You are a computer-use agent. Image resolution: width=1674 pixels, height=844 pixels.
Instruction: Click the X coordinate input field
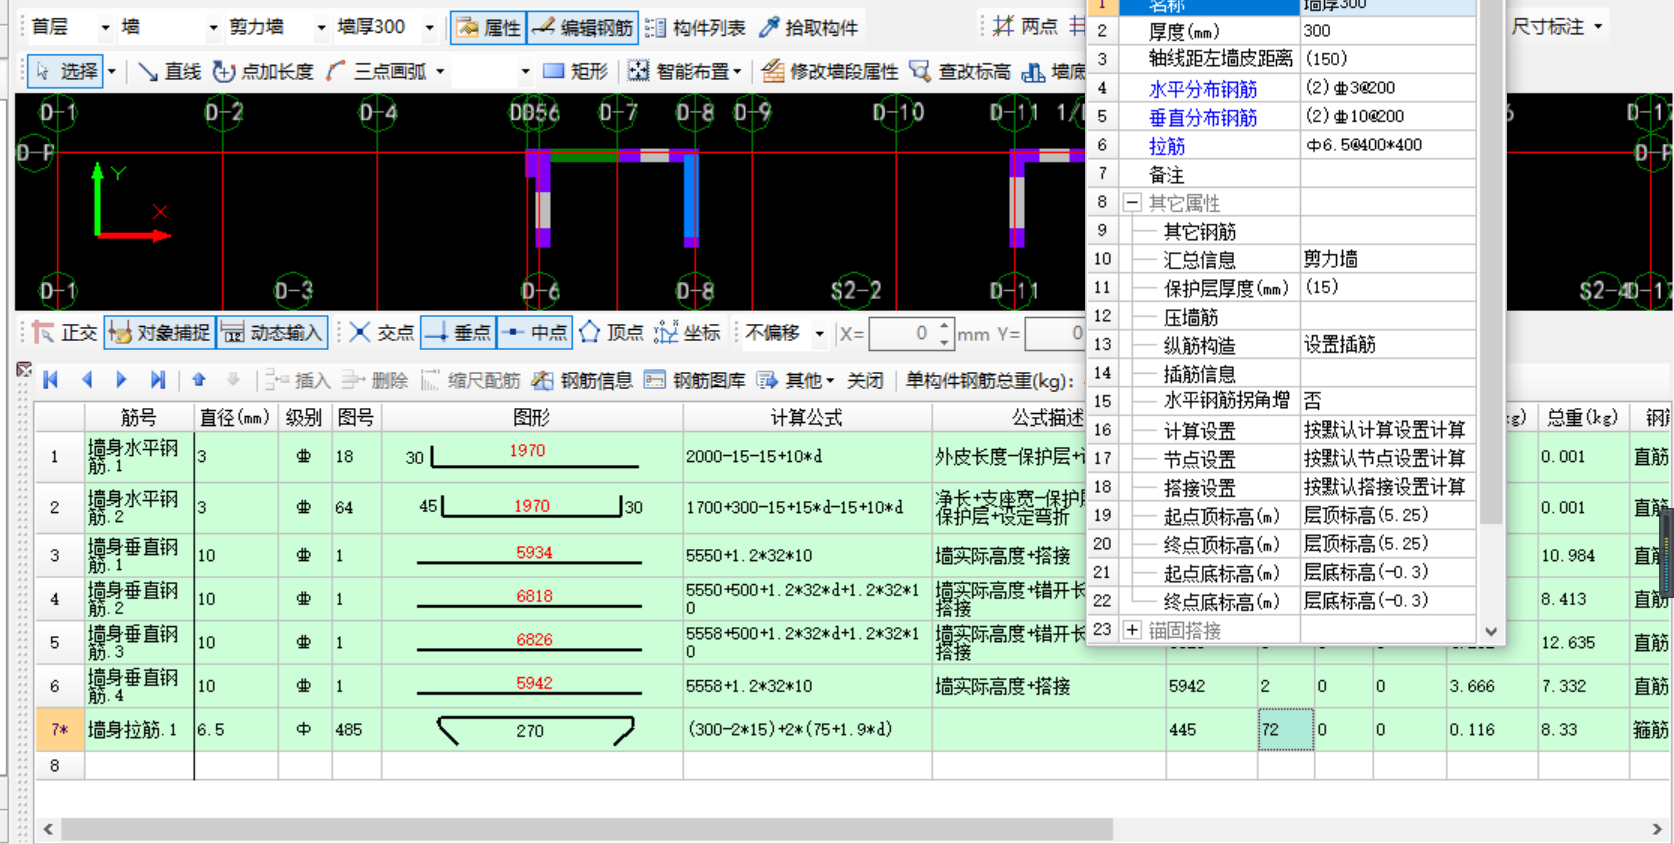(x=903, y=333)
